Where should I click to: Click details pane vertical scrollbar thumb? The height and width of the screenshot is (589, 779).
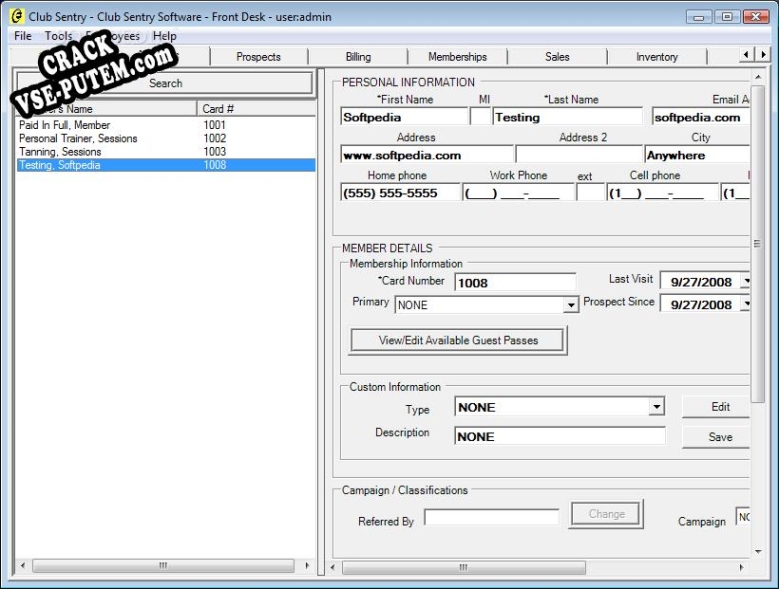click(x=758, y=244)
